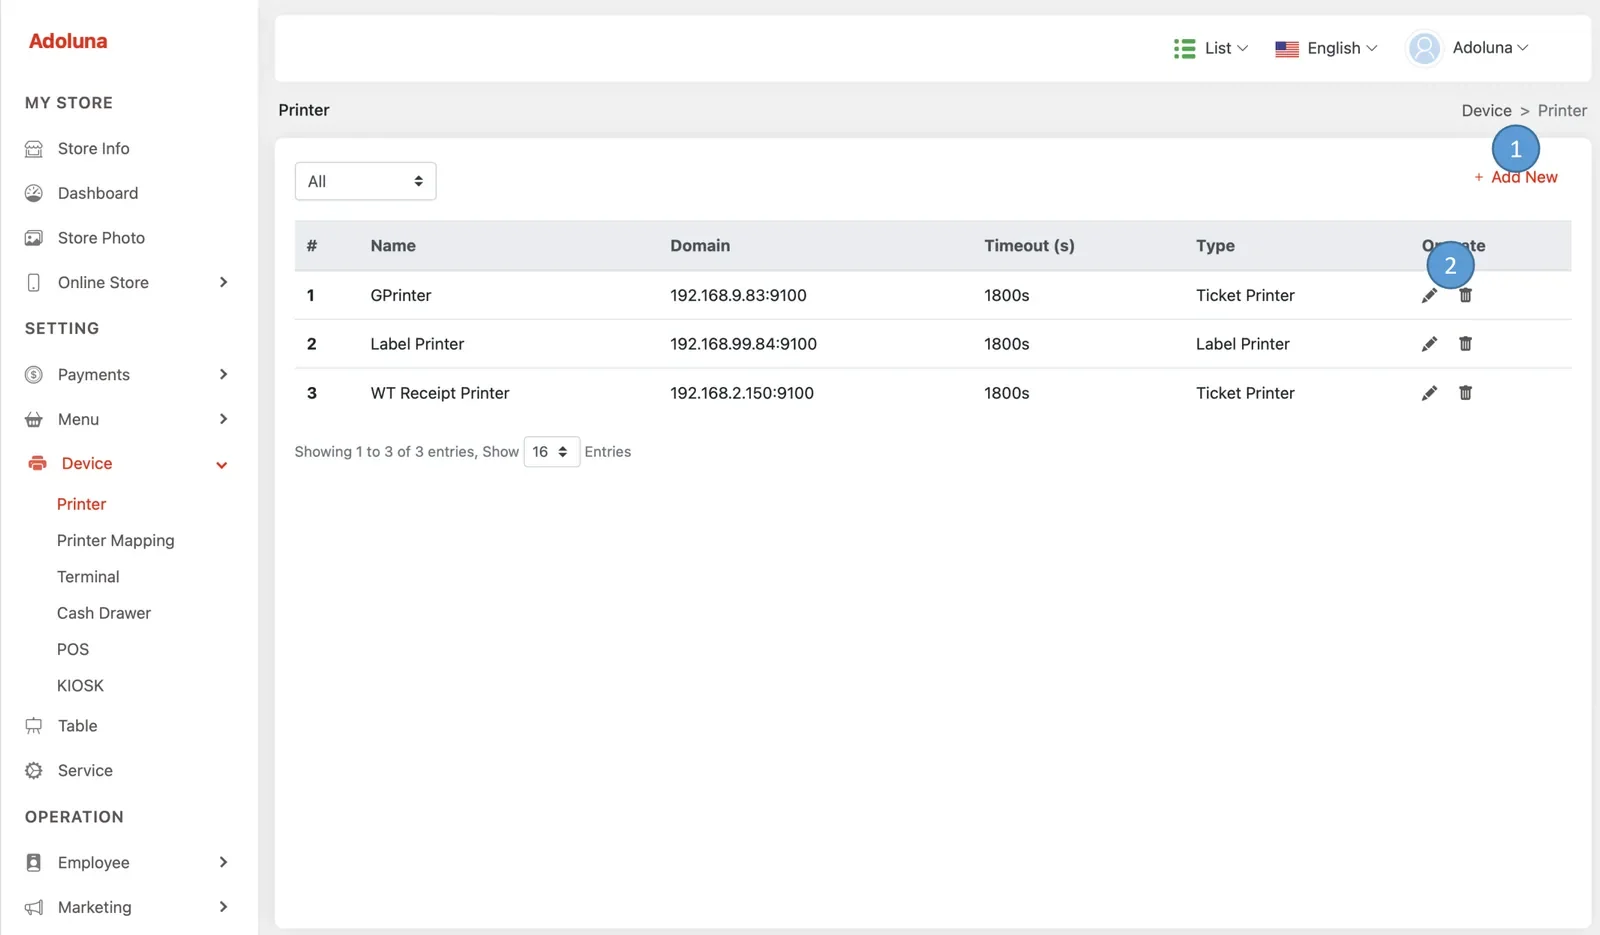
Task: Click the Store Photo image icon
Action: click(34, 238)
